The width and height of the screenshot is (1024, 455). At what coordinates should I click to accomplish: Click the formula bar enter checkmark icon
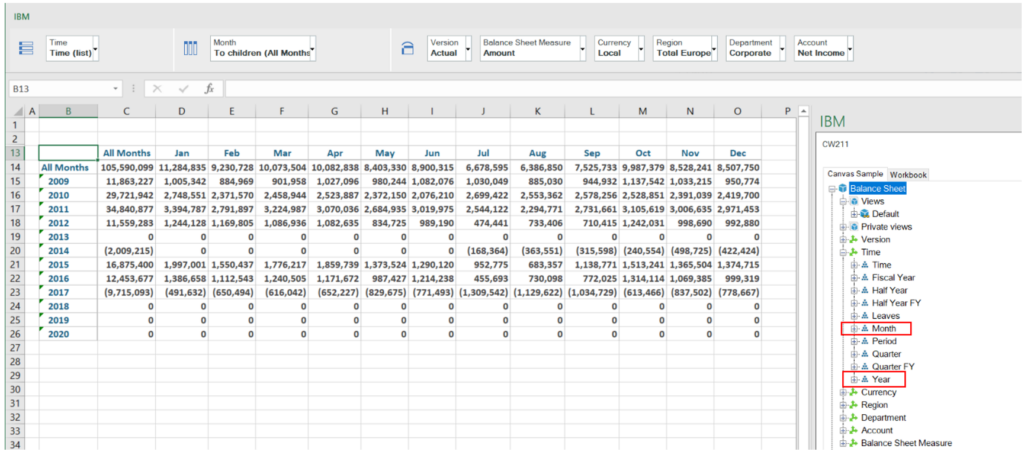pyautogui.click(x=183, y=89)
